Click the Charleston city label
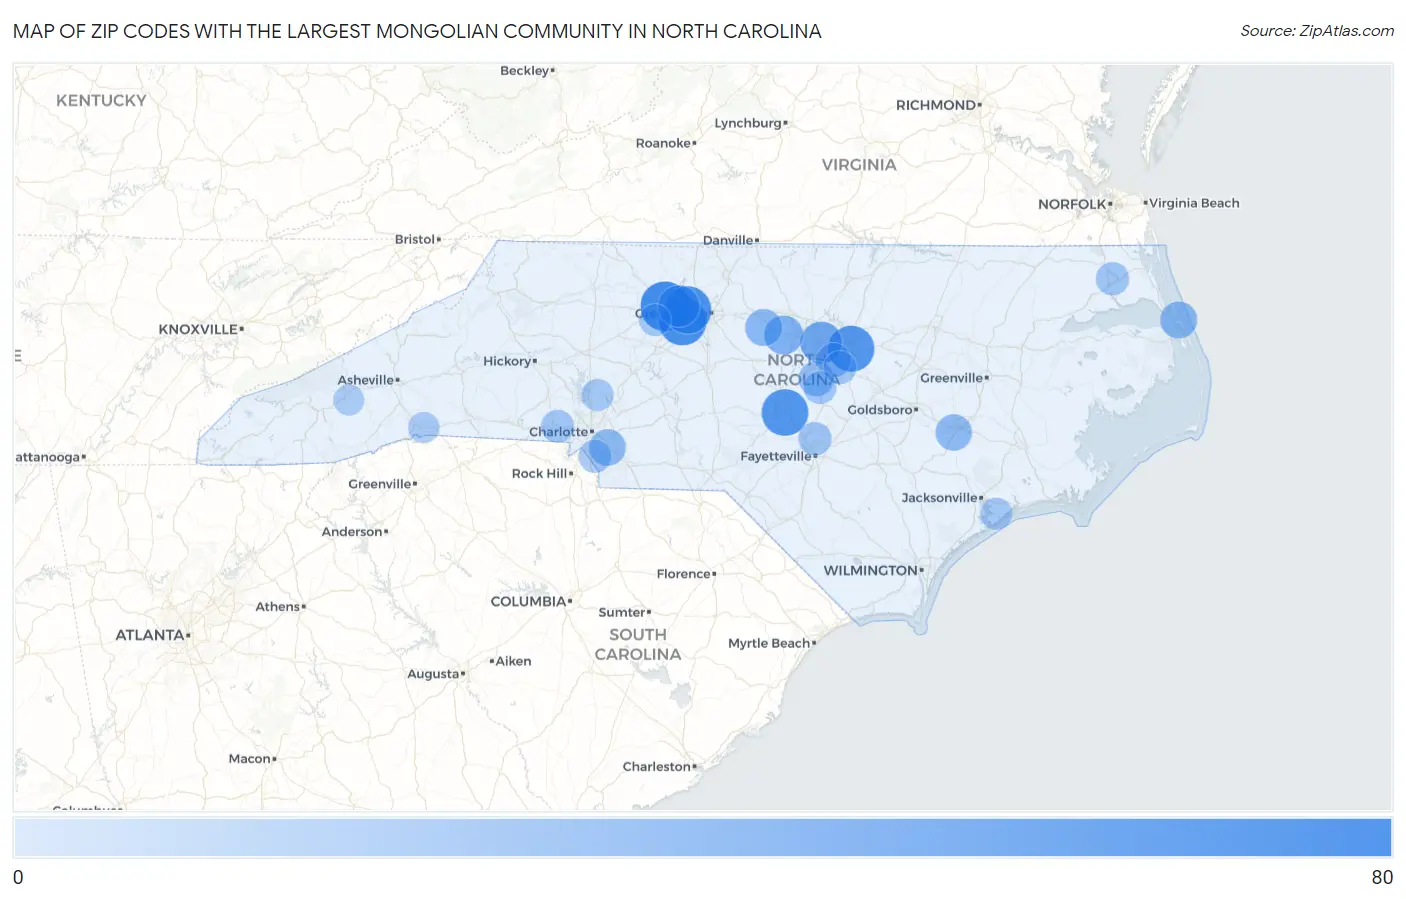The height and width of the screenshot is (899, 1406). (x=657, y=767)
